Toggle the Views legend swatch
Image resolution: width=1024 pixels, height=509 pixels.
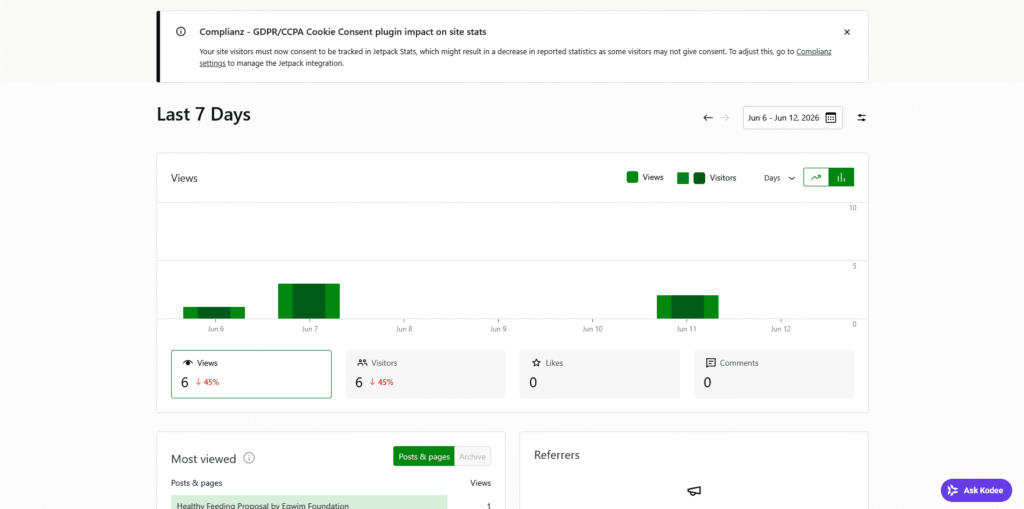pos(632,177)
